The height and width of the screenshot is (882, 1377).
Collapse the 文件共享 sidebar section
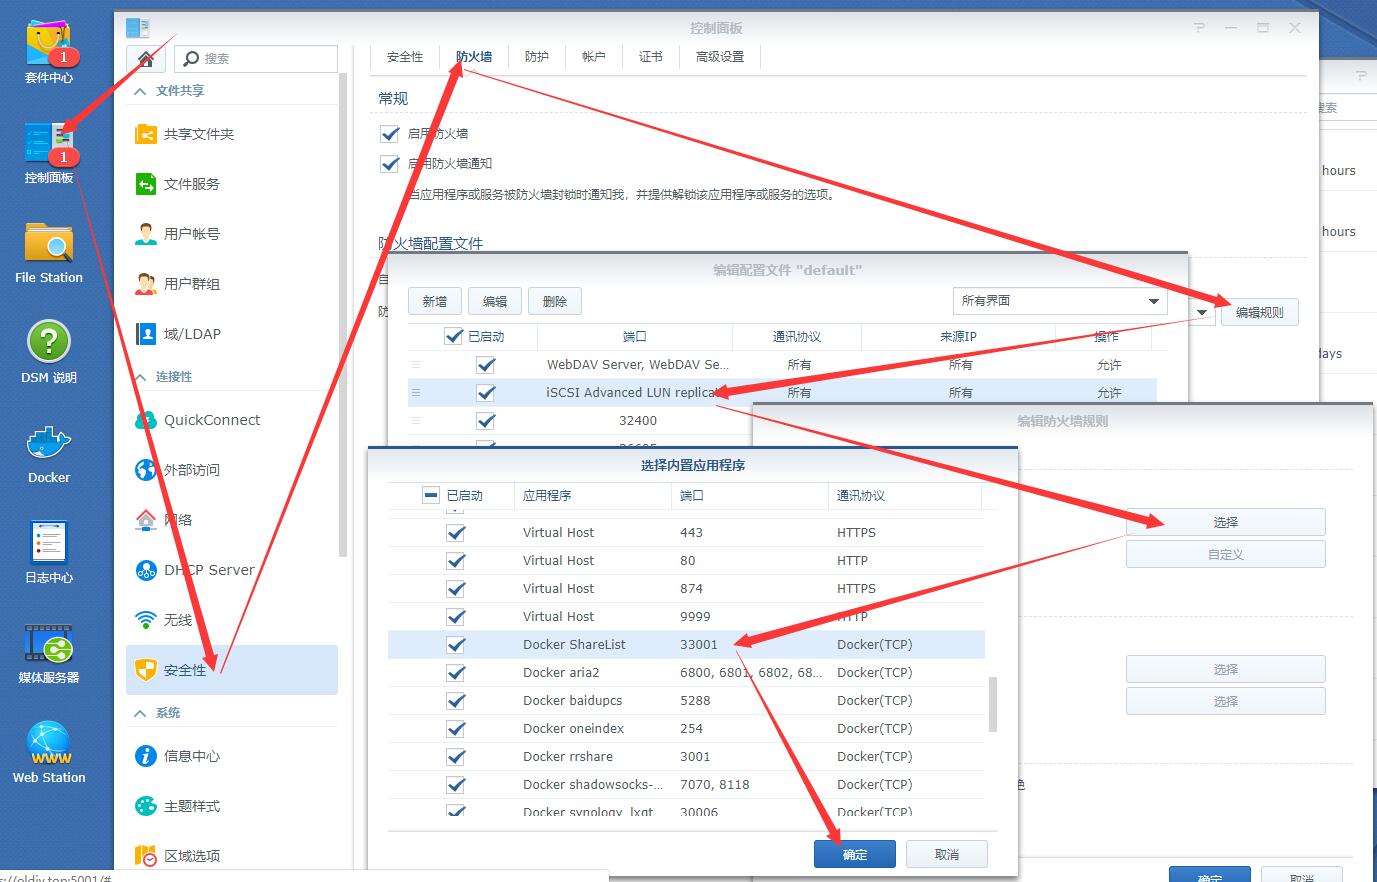point(140,91)
